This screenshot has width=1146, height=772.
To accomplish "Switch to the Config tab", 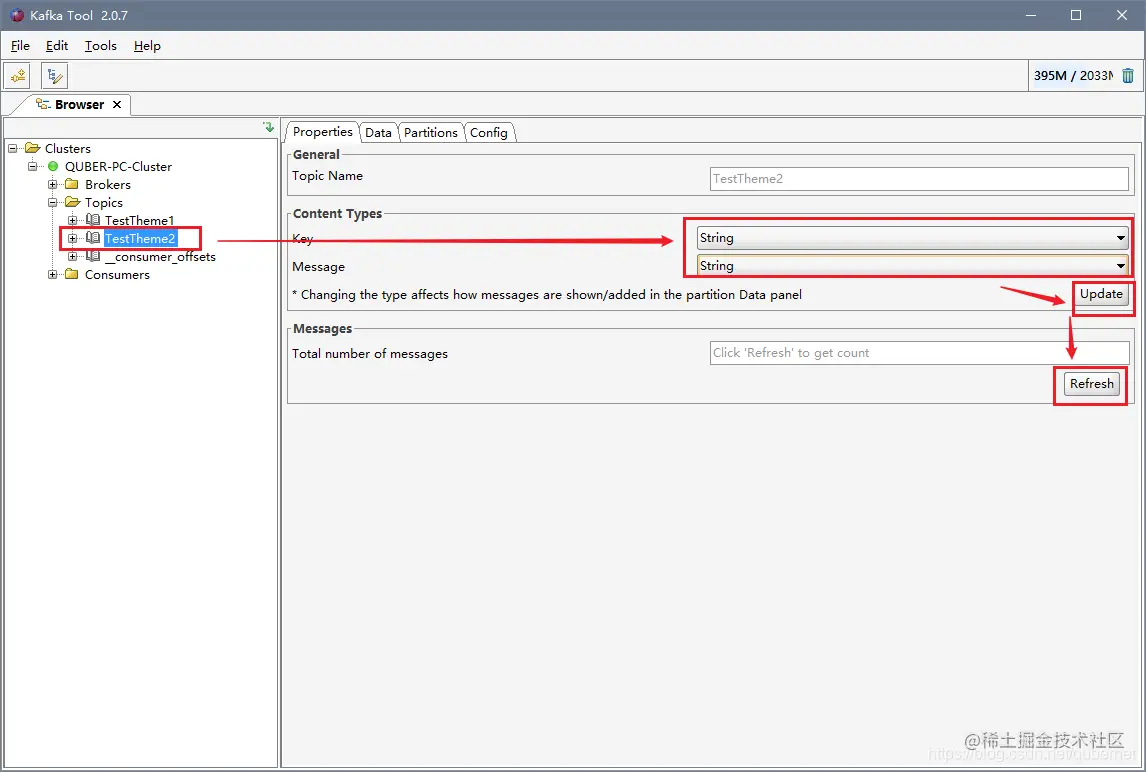I will click(x=488, y=132).
